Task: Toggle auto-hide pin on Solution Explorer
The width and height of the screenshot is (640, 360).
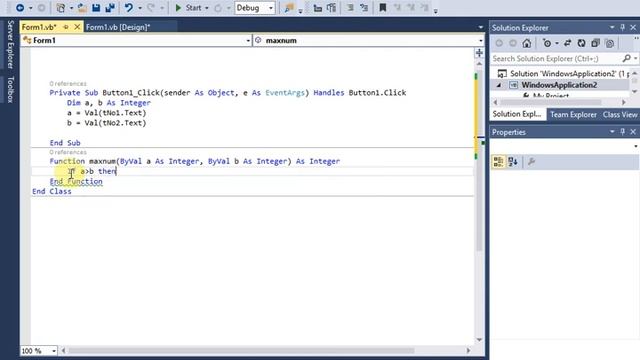Action: [x=622, y=27]
